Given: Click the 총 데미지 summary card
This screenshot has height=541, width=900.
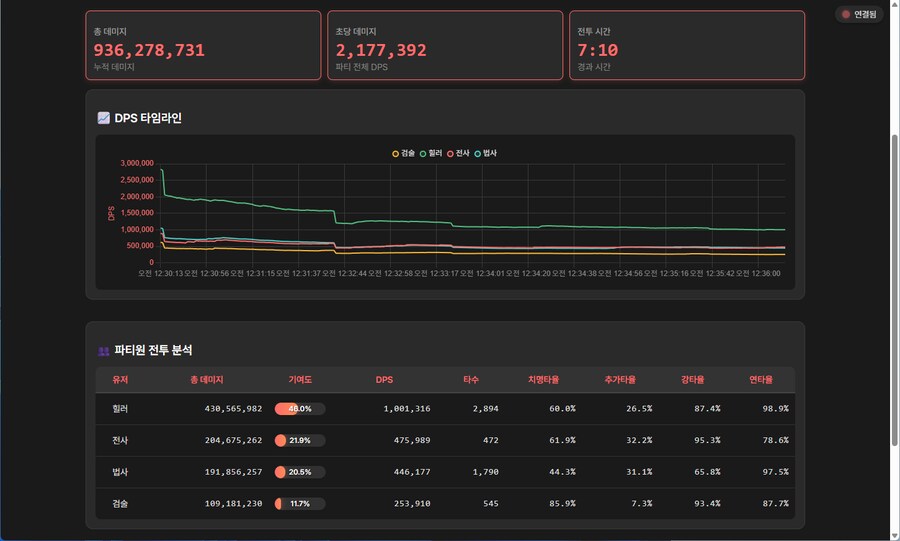Looking at the screenshot, I should [x=203, y=45].
